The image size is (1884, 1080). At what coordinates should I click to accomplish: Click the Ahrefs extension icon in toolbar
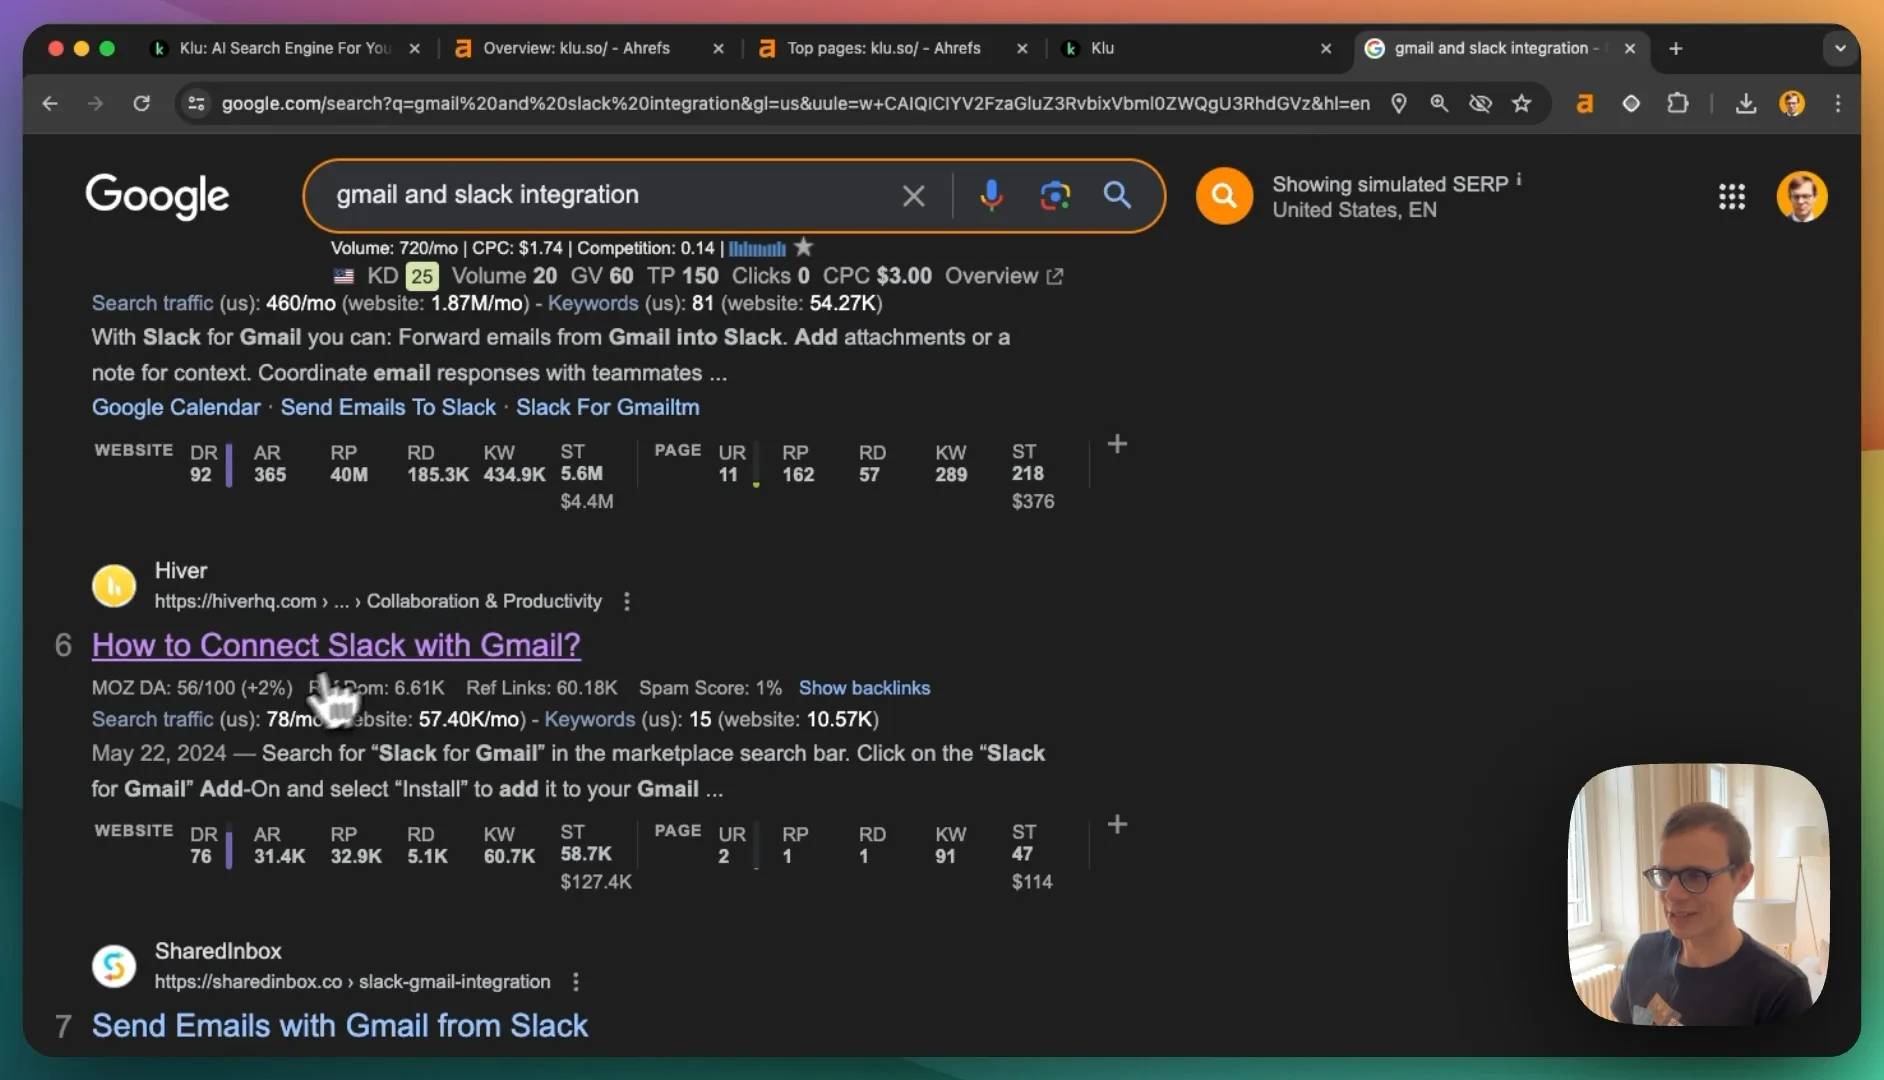(x=1584, y=103)
